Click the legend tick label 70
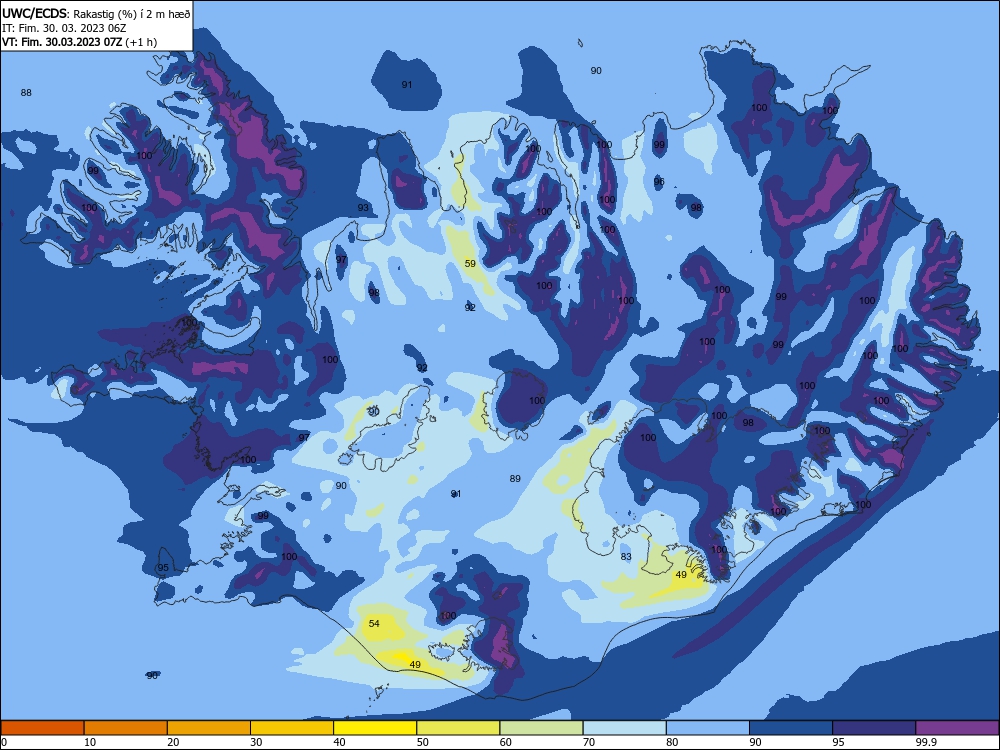 (x=589, y=742)
